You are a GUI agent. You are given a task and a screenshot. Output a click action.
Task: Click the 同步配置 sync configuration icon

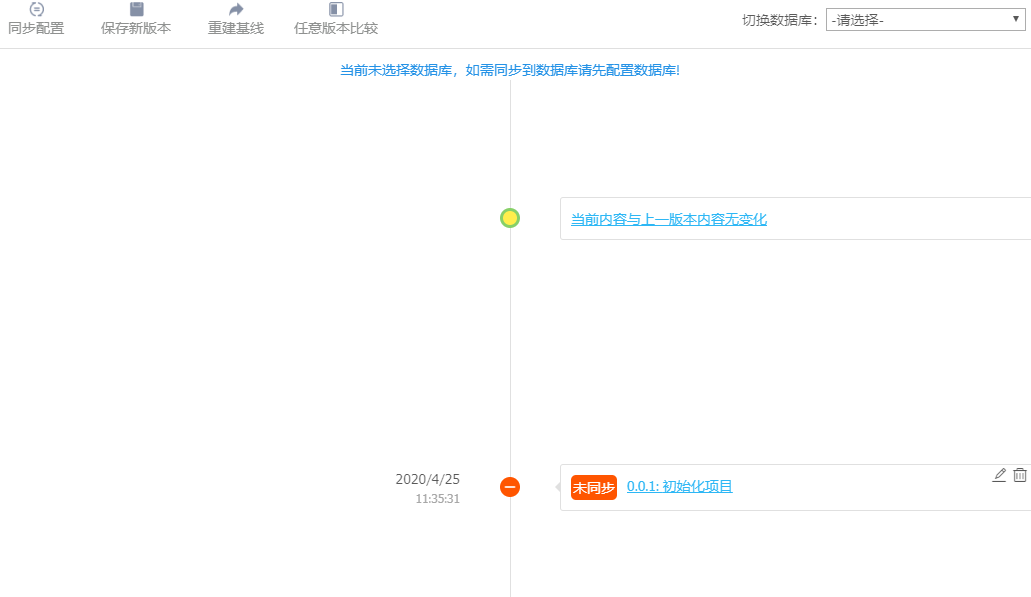36,19
